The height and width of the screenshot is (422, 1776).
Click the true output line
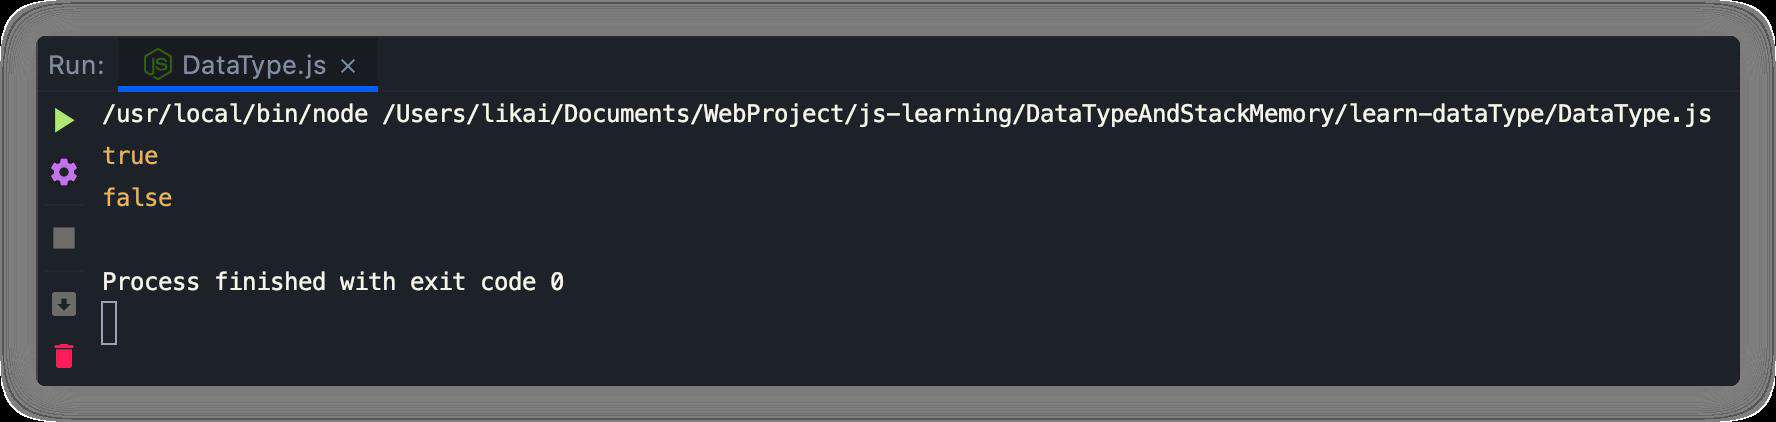[130, 156]
